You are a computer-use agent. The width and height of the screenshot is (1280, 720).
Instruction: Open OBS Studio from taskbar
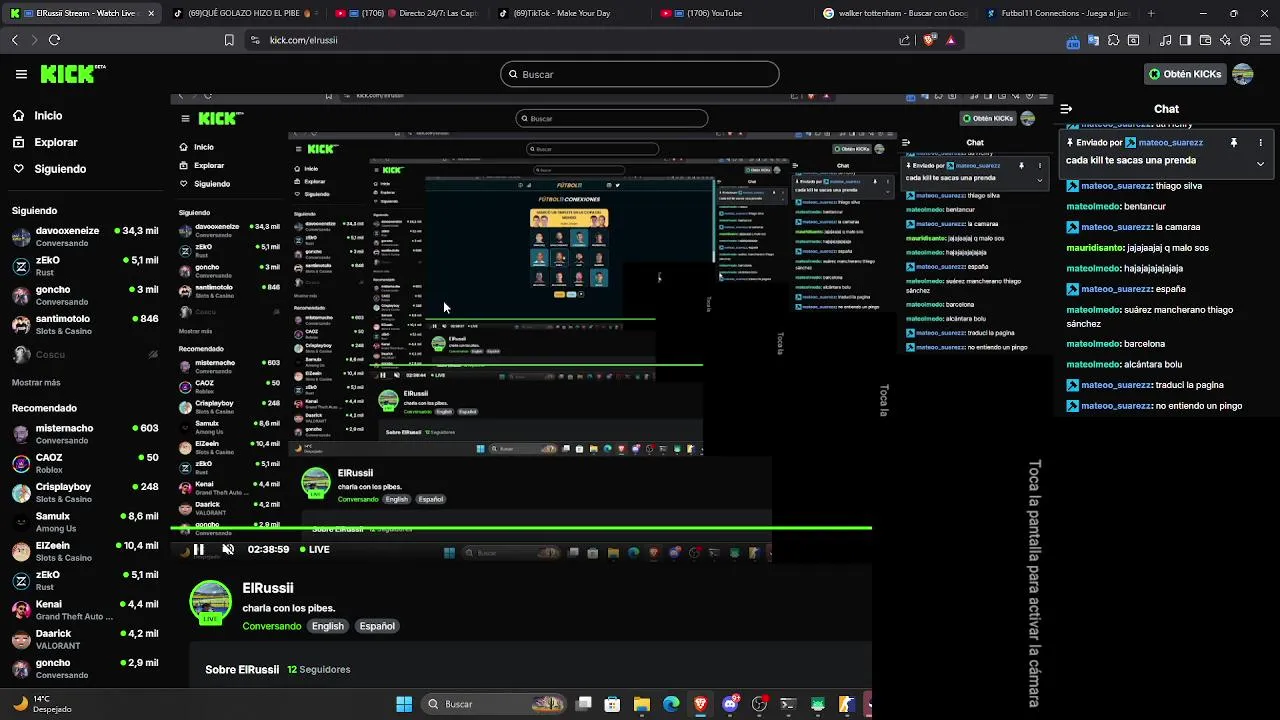(x=759, y=704)
